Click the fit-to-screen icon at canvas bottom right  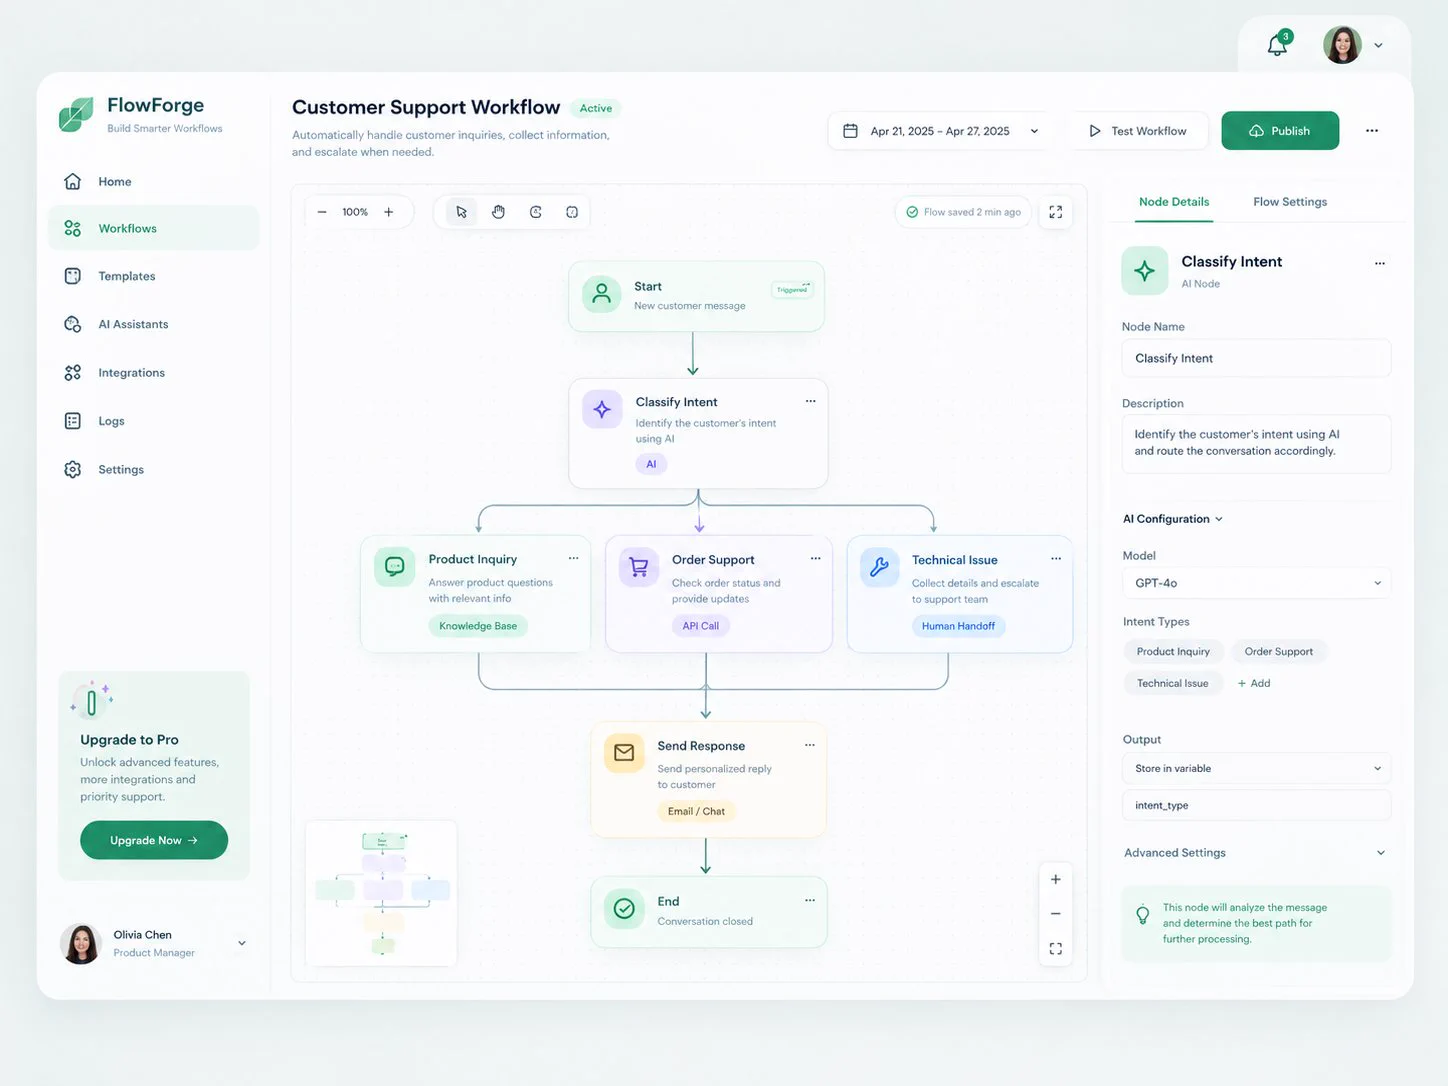pos(1055,948)
